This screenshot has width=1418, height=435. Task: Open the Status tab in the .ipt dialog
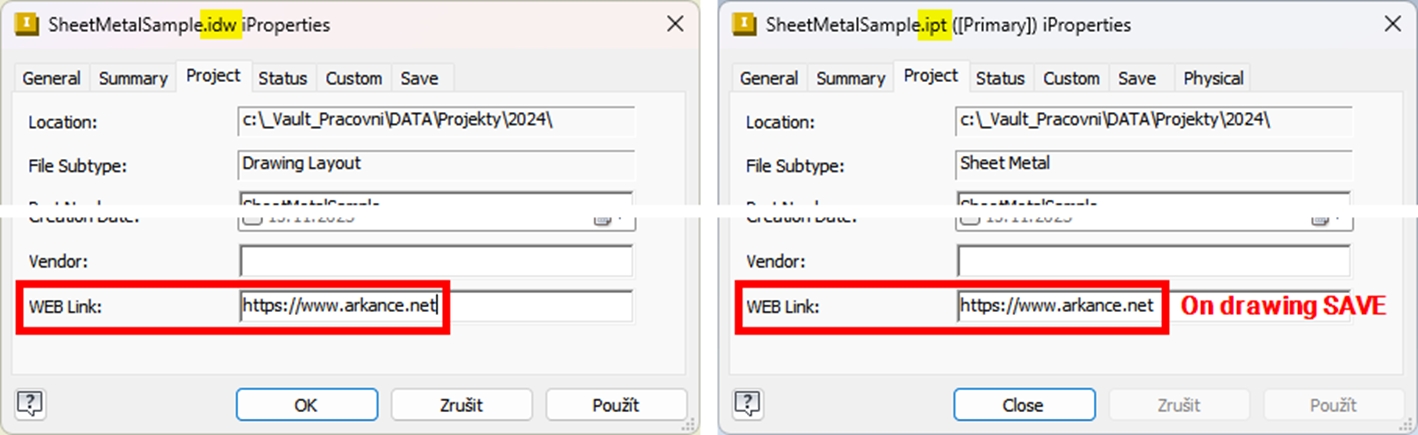[999, 78]
